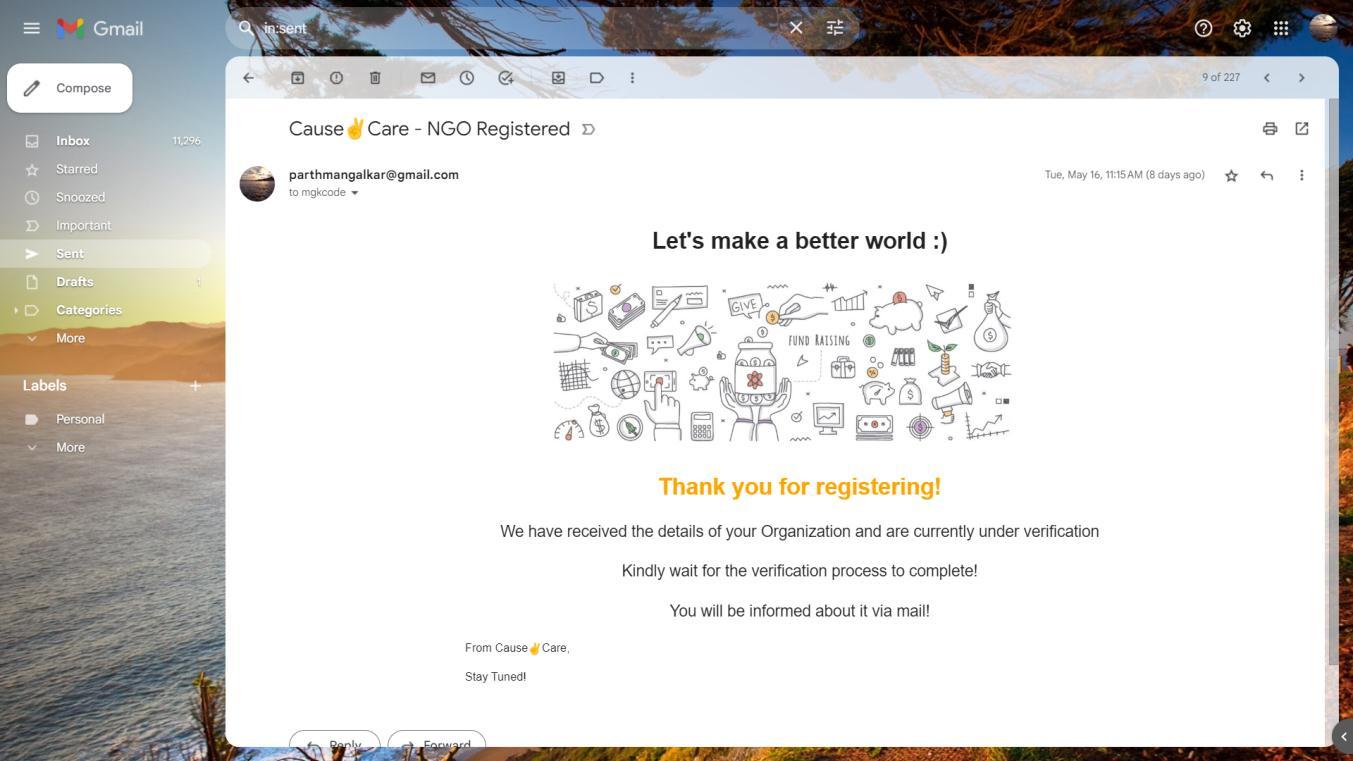Show search options filter icon
Image resolution: width=1353 pixels, height=761 pixels.
tap(835, 28)
